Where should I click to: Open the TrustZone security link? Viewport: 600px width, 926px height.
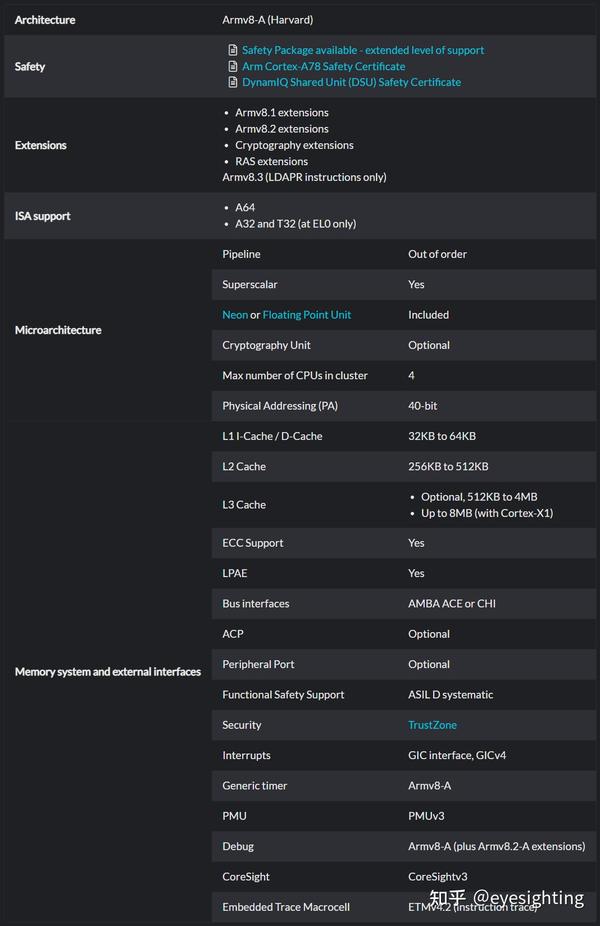point(432,725)
